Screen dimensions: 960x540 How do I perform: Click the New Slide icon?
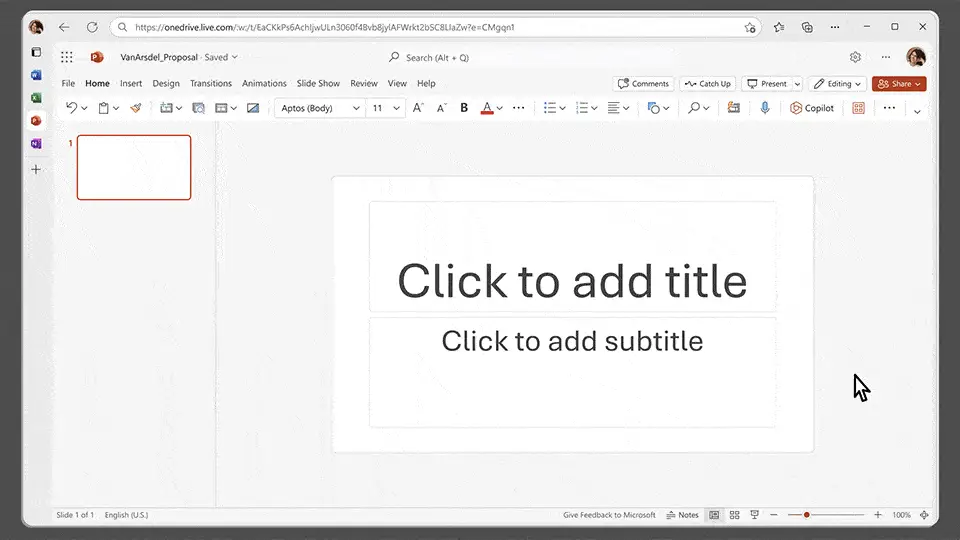[x=166, y=108]
